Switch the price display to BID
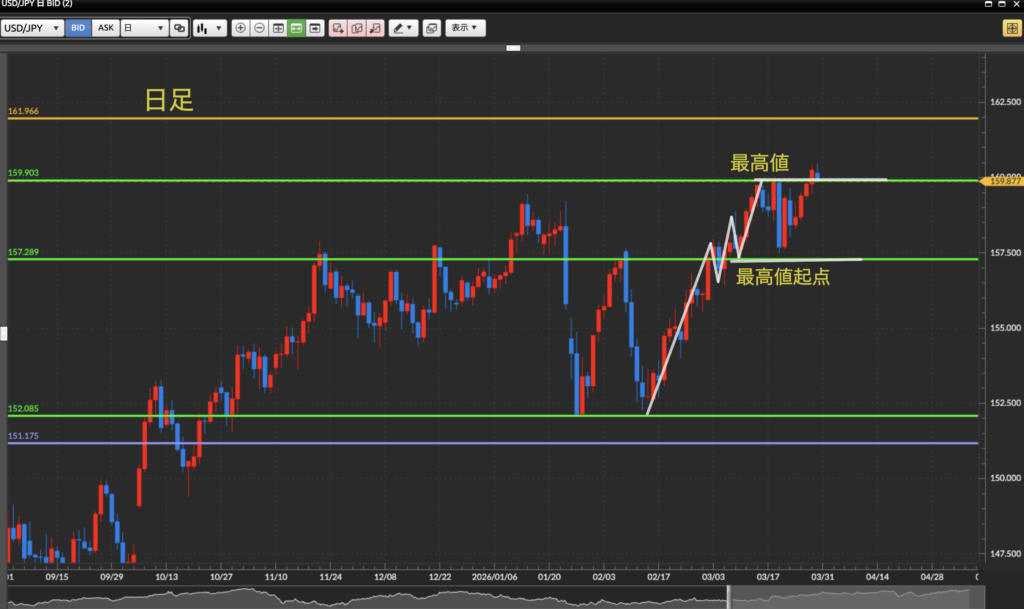Viewport: 1024px width, 609px height. (x=78, y=28)
